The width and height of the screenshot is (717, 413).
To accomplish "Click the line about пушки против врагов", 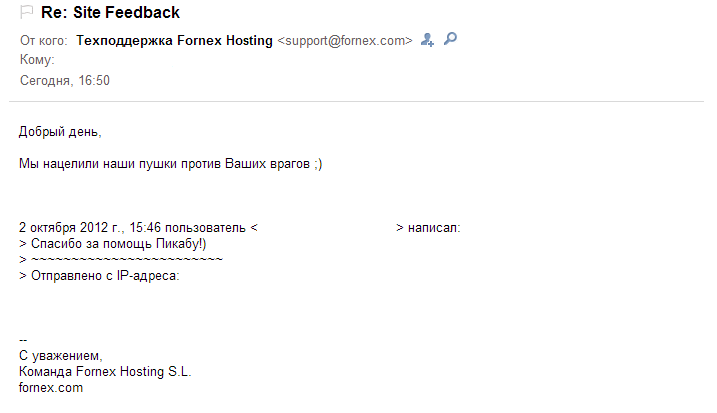I will point(171,163).
